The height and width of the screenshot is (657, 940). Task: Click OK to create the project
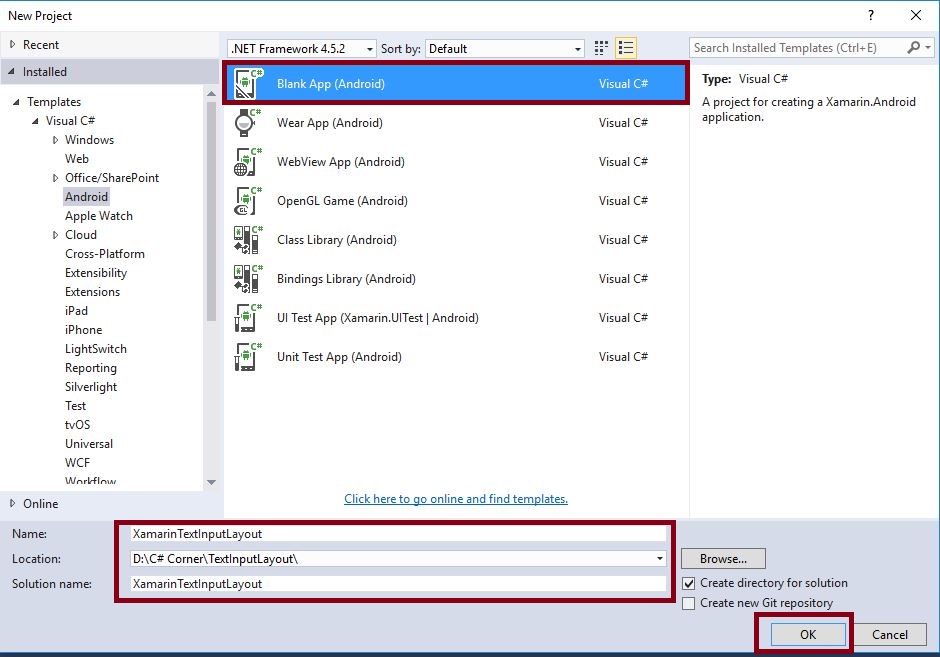coord(808,634)
